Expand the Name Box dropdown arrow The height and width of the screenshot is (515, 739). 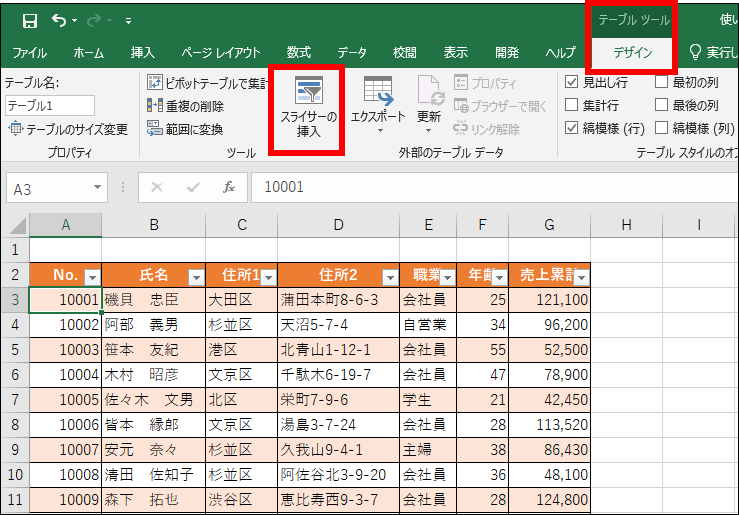97,187
